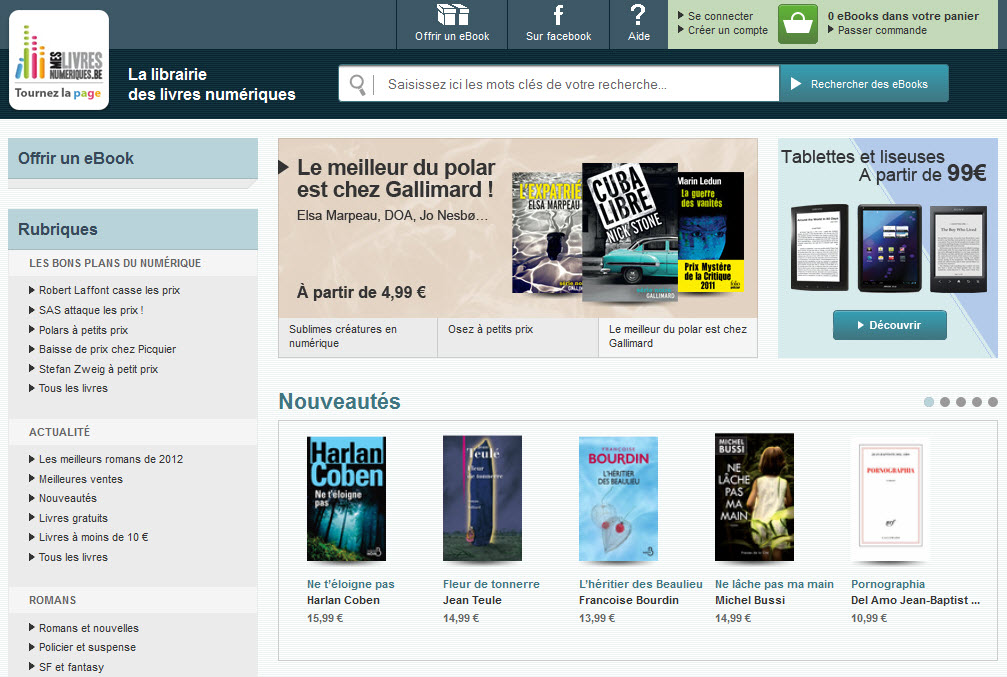Select 'Sublimes créatures en numérique' banner tab
Screen dimensions: 1007x677
358,337
